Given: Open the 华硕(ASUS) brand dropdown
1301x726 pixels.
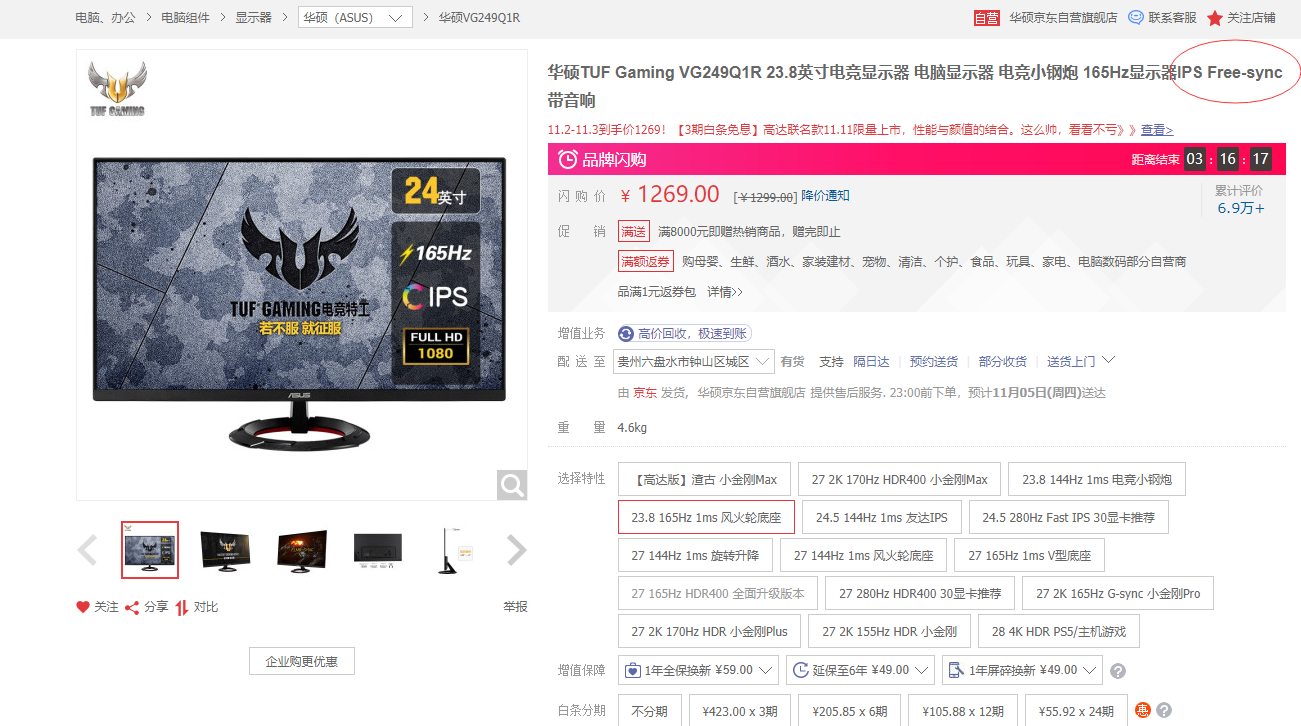Looking at the screenshot, I should (355, 18).
